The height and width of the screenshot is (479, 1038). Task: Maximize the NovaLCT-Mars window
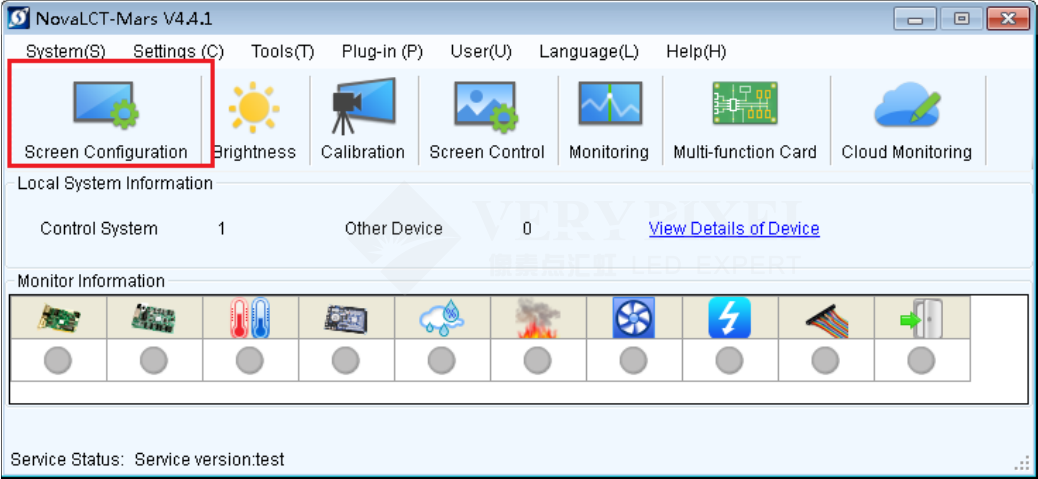962,19
